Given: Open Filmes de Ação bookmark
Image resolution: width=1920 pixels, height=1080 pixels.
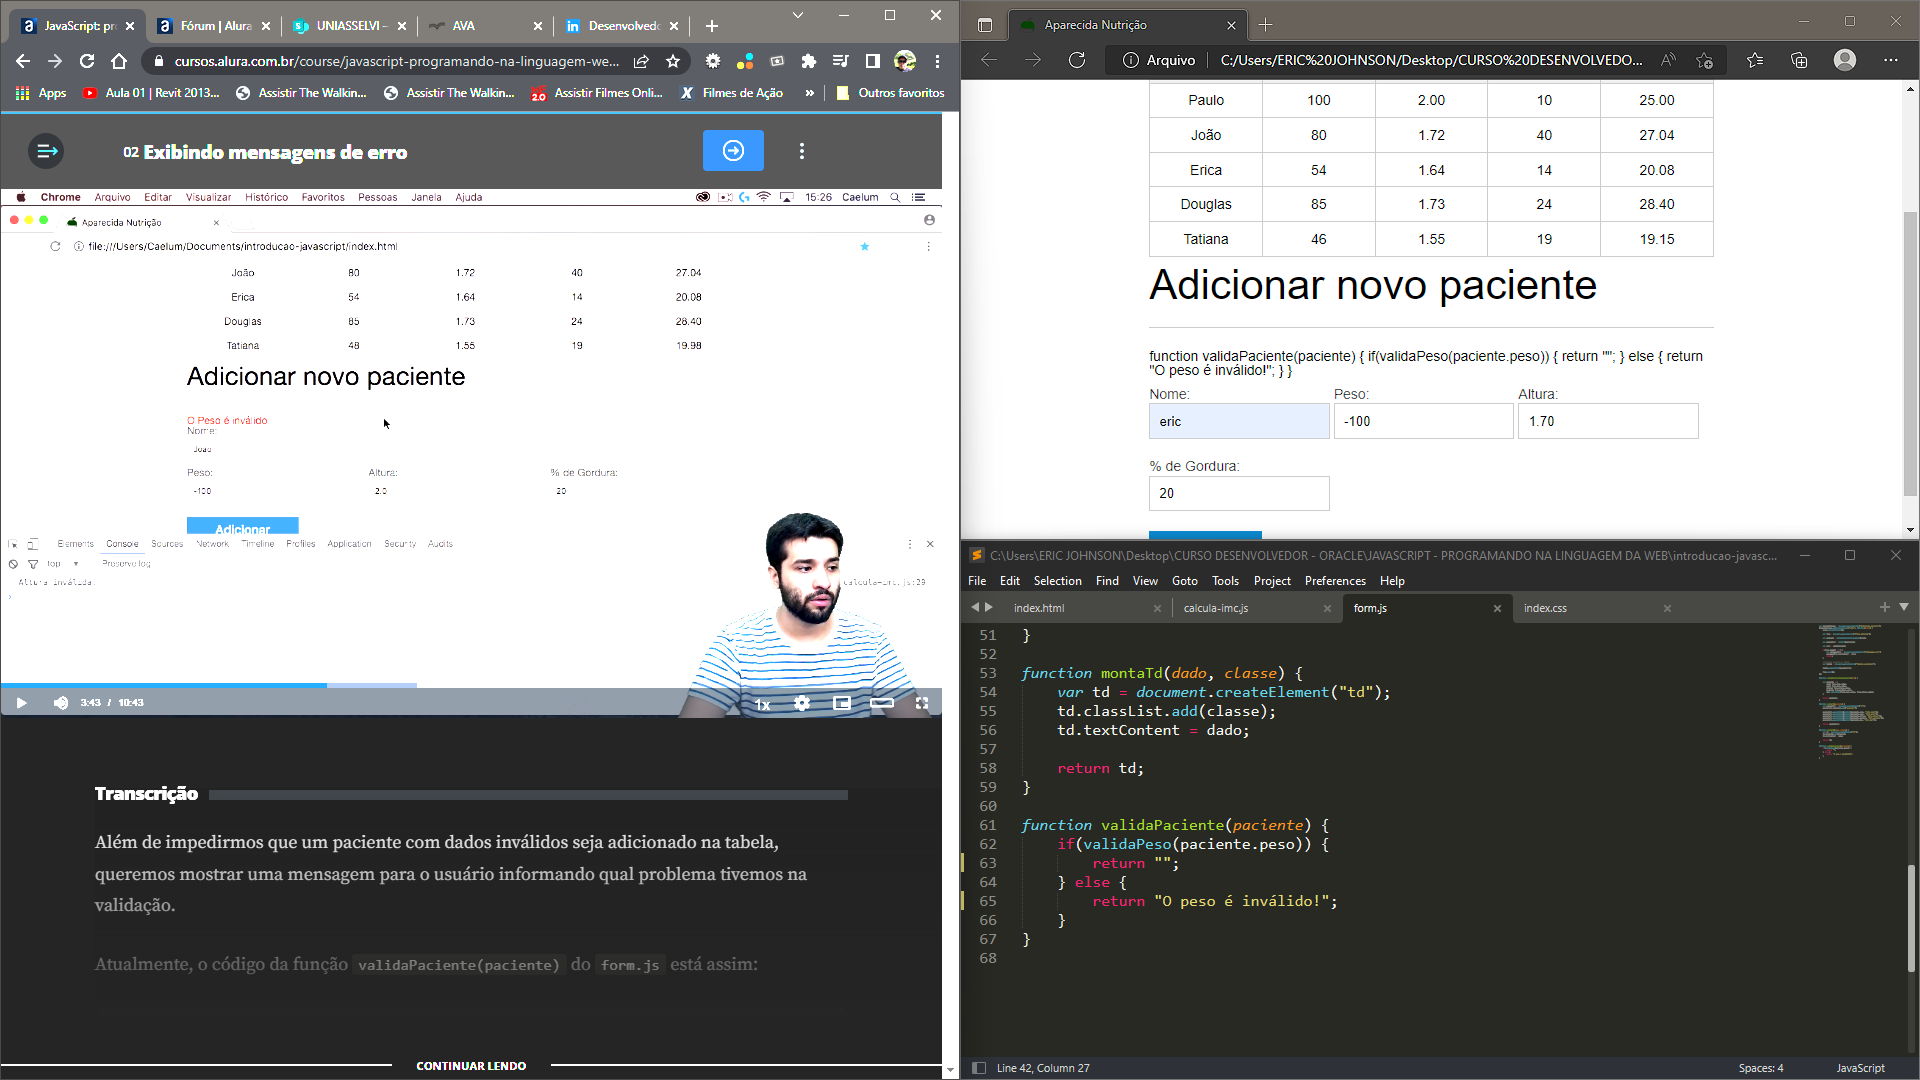Looking at the screenshot, I should (732, 93).
